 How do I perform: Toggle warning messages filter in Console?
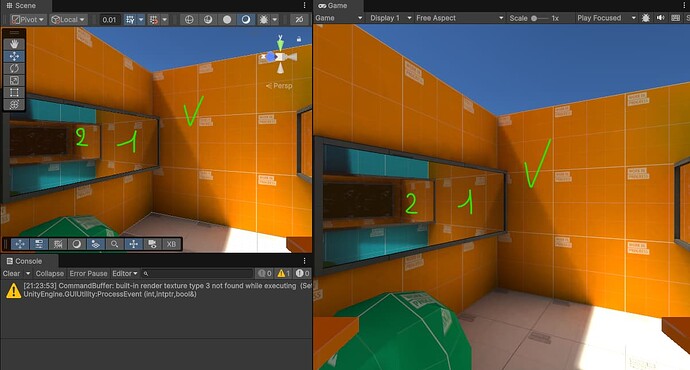tap(283, 273)
